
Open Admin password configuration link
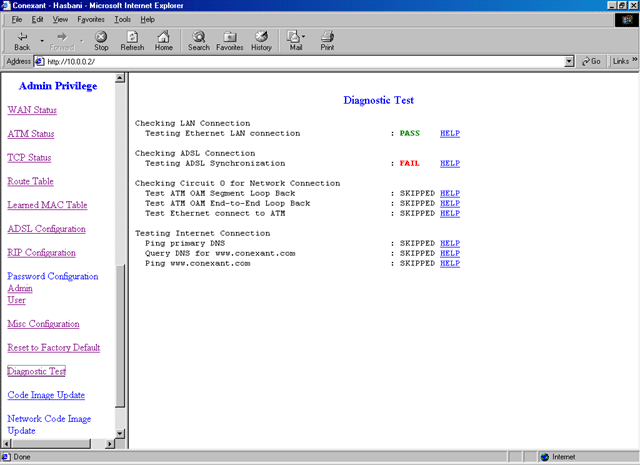click(x=20, y=288)
